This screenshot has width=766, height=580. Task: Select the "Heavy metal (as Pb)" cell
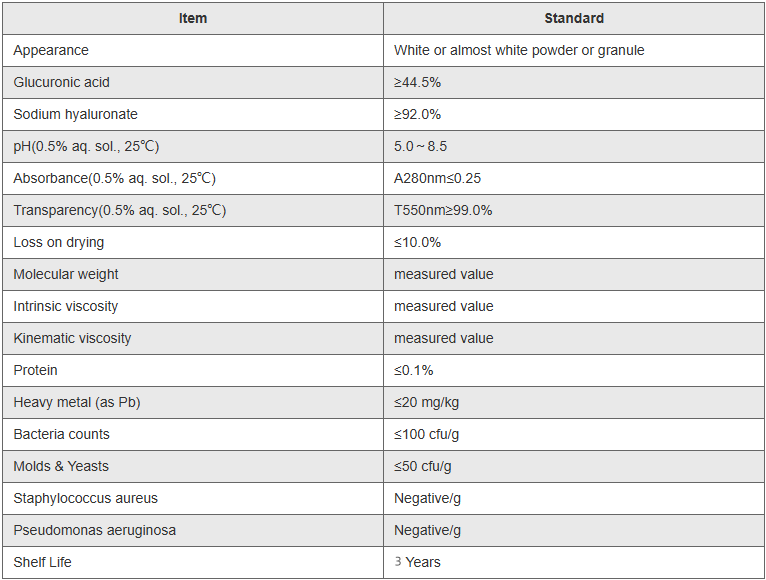77,402
